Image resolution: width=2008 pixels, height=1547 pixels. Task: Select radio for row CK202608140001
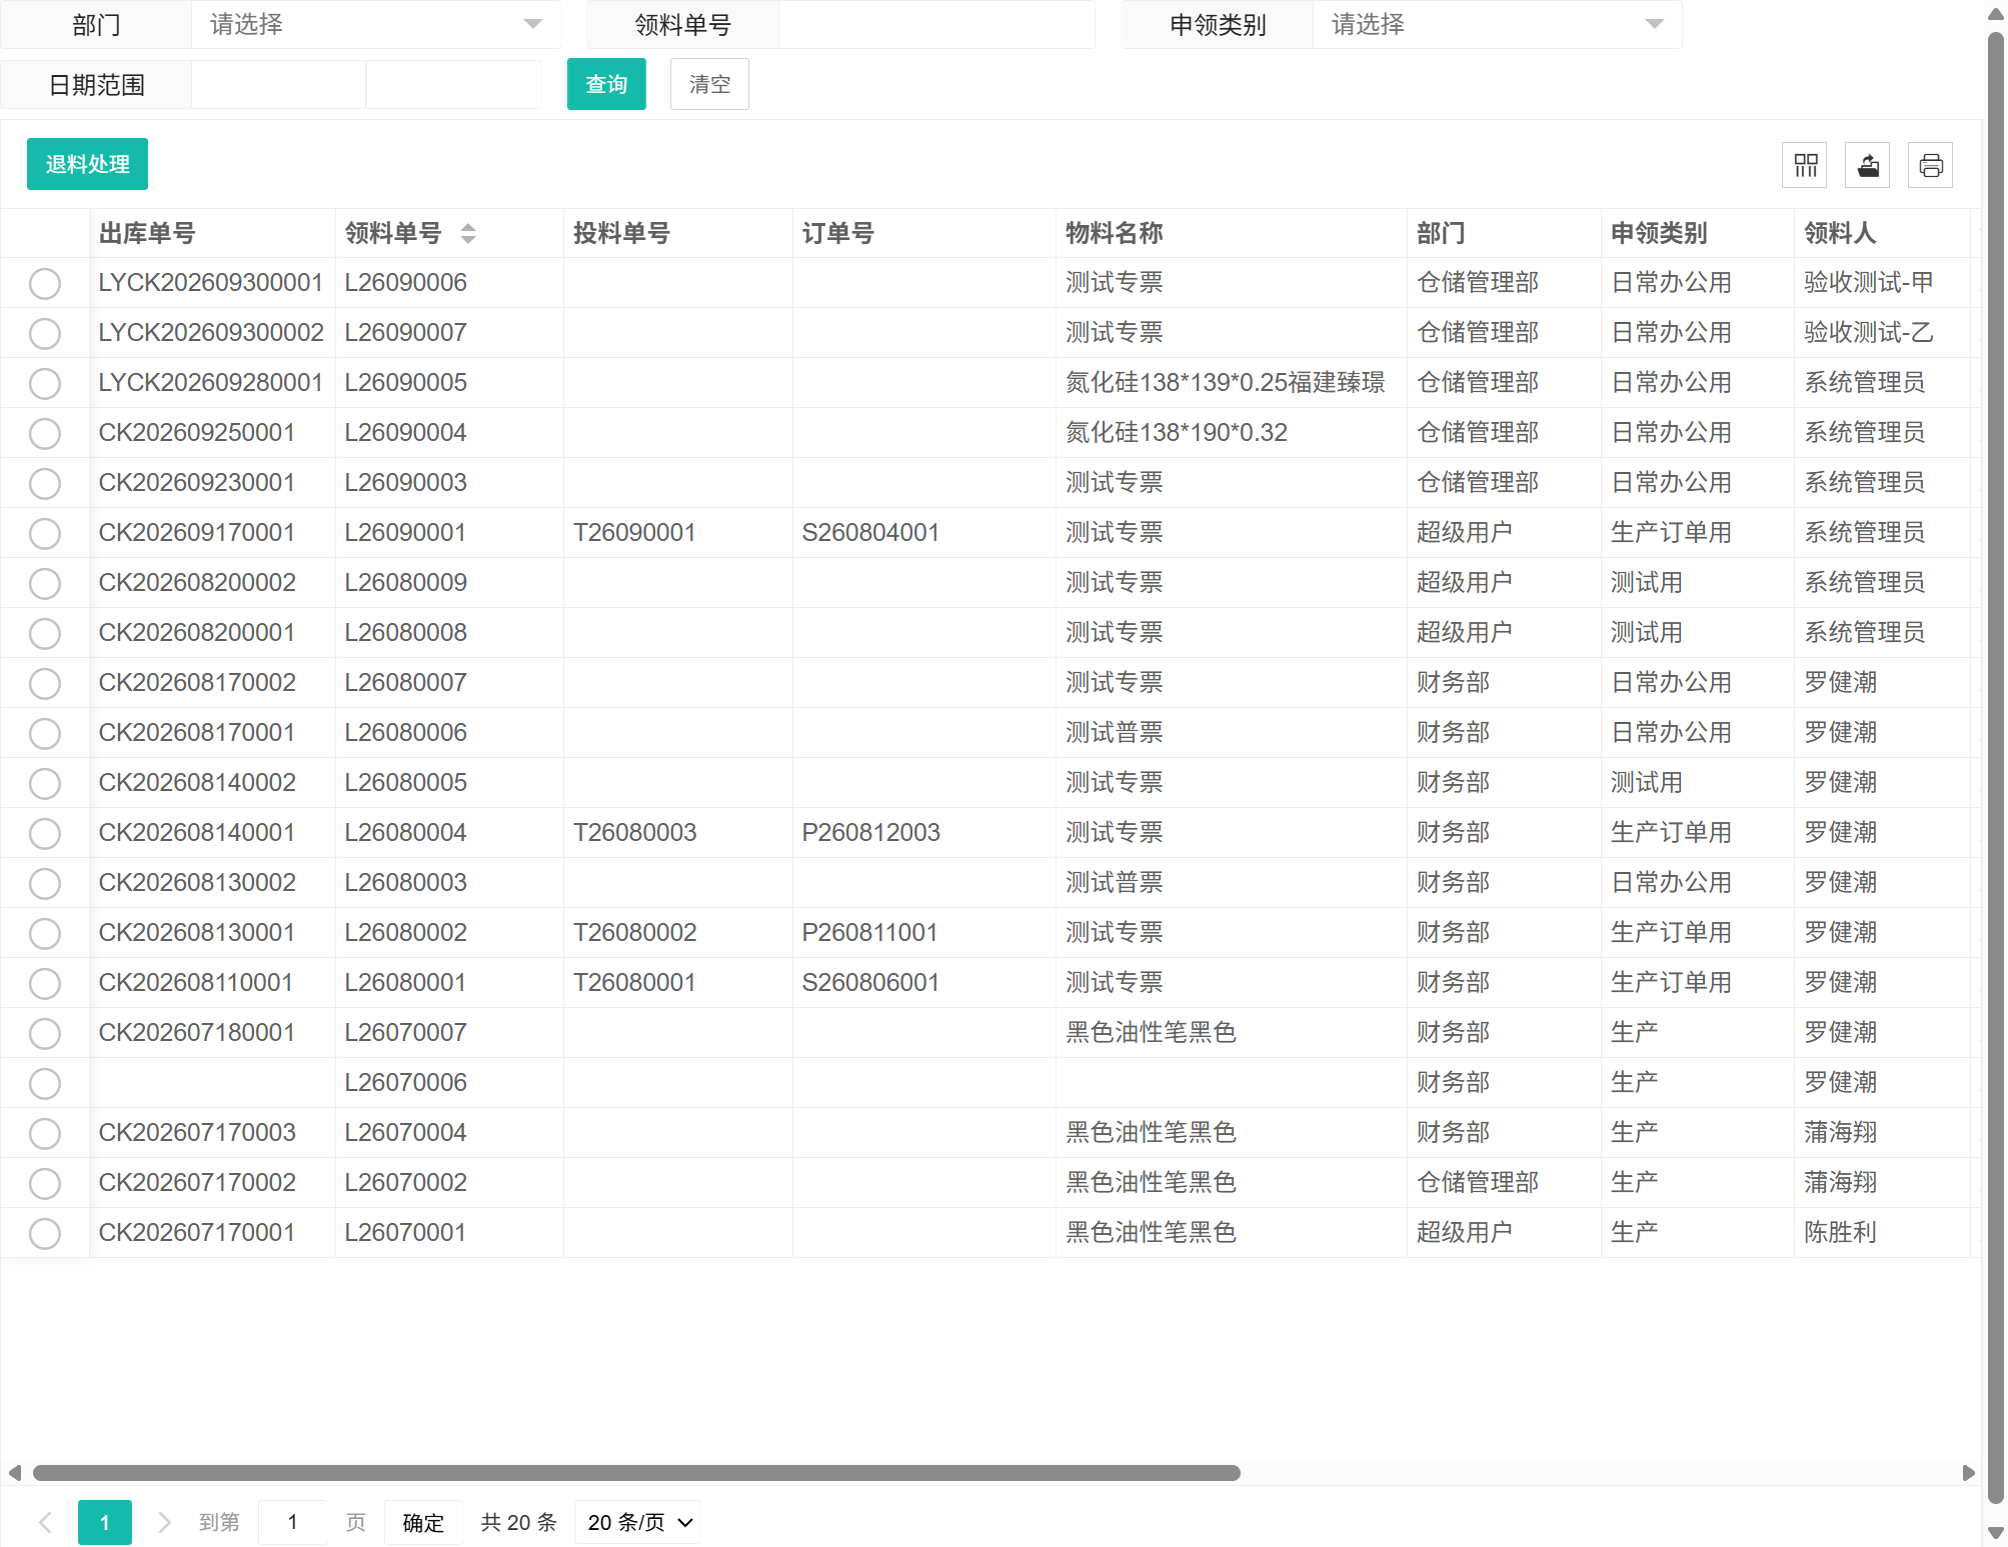coord(45,834)
